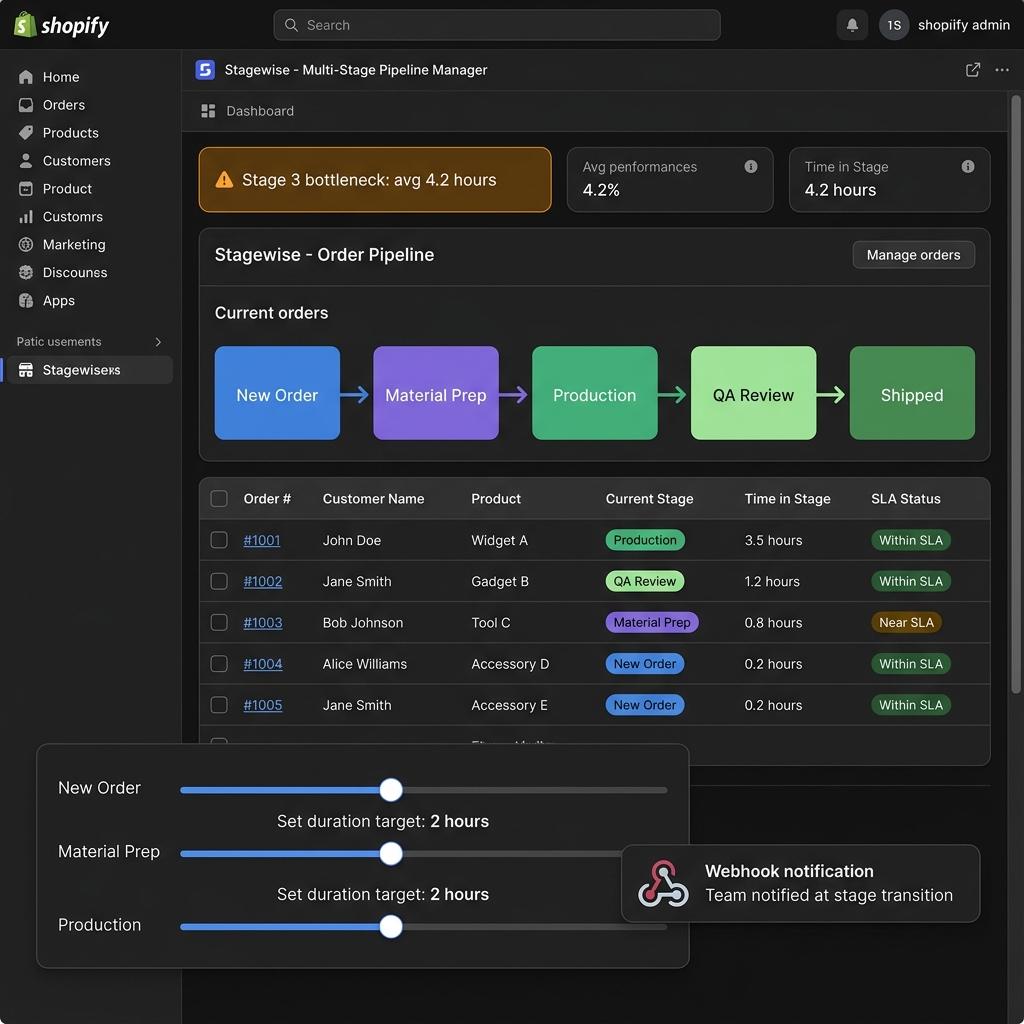Click the Material Prep badge for #1003
This screenshot has height=1024, width=1024.
tap(652, 622)
